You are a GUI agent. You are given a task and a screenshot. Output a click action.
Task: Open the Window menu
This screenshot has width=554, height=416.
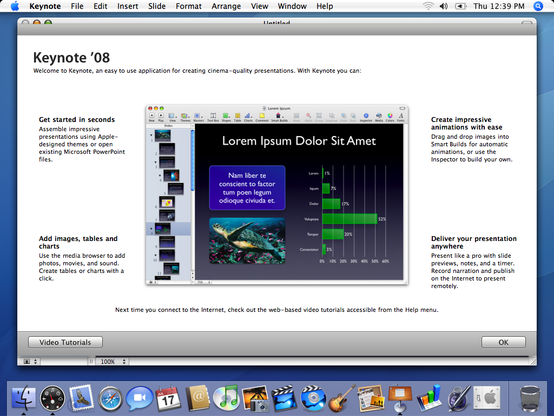click(292, 6)
